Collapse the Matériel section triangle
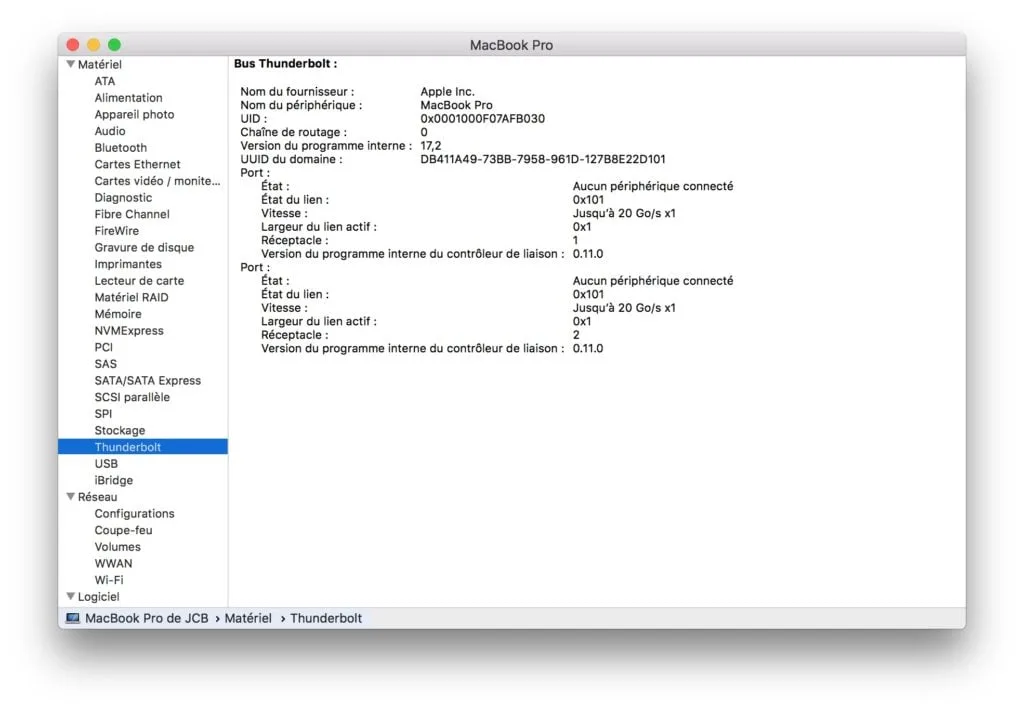1024x712 pixels. pyautogui.click(x=71, y=64)
